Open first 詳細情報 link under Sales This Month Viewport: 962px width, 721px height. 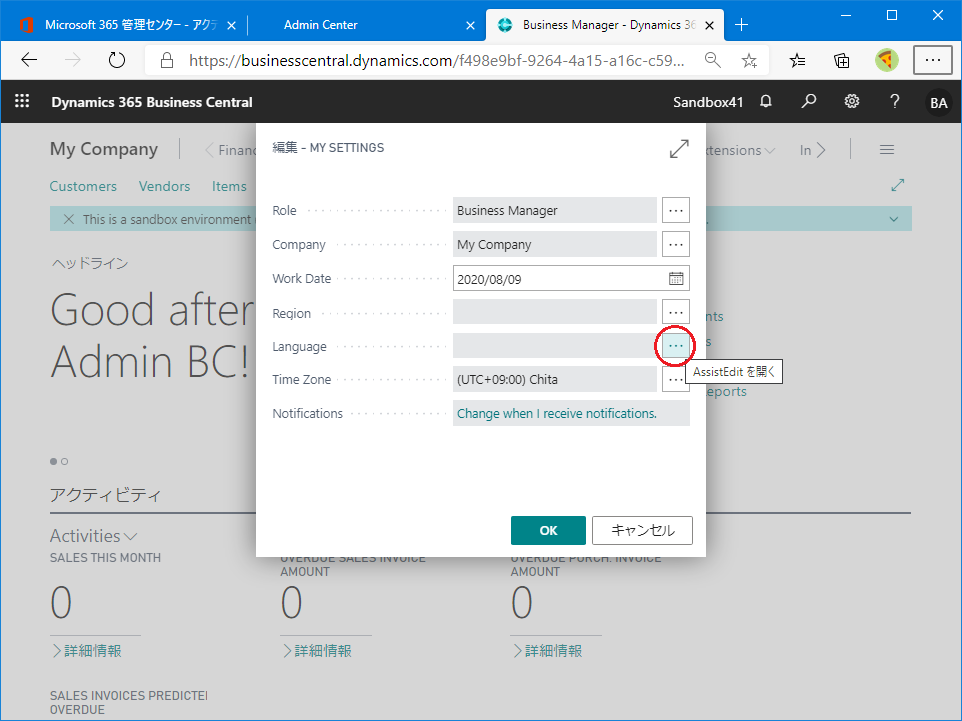(87, 651)
